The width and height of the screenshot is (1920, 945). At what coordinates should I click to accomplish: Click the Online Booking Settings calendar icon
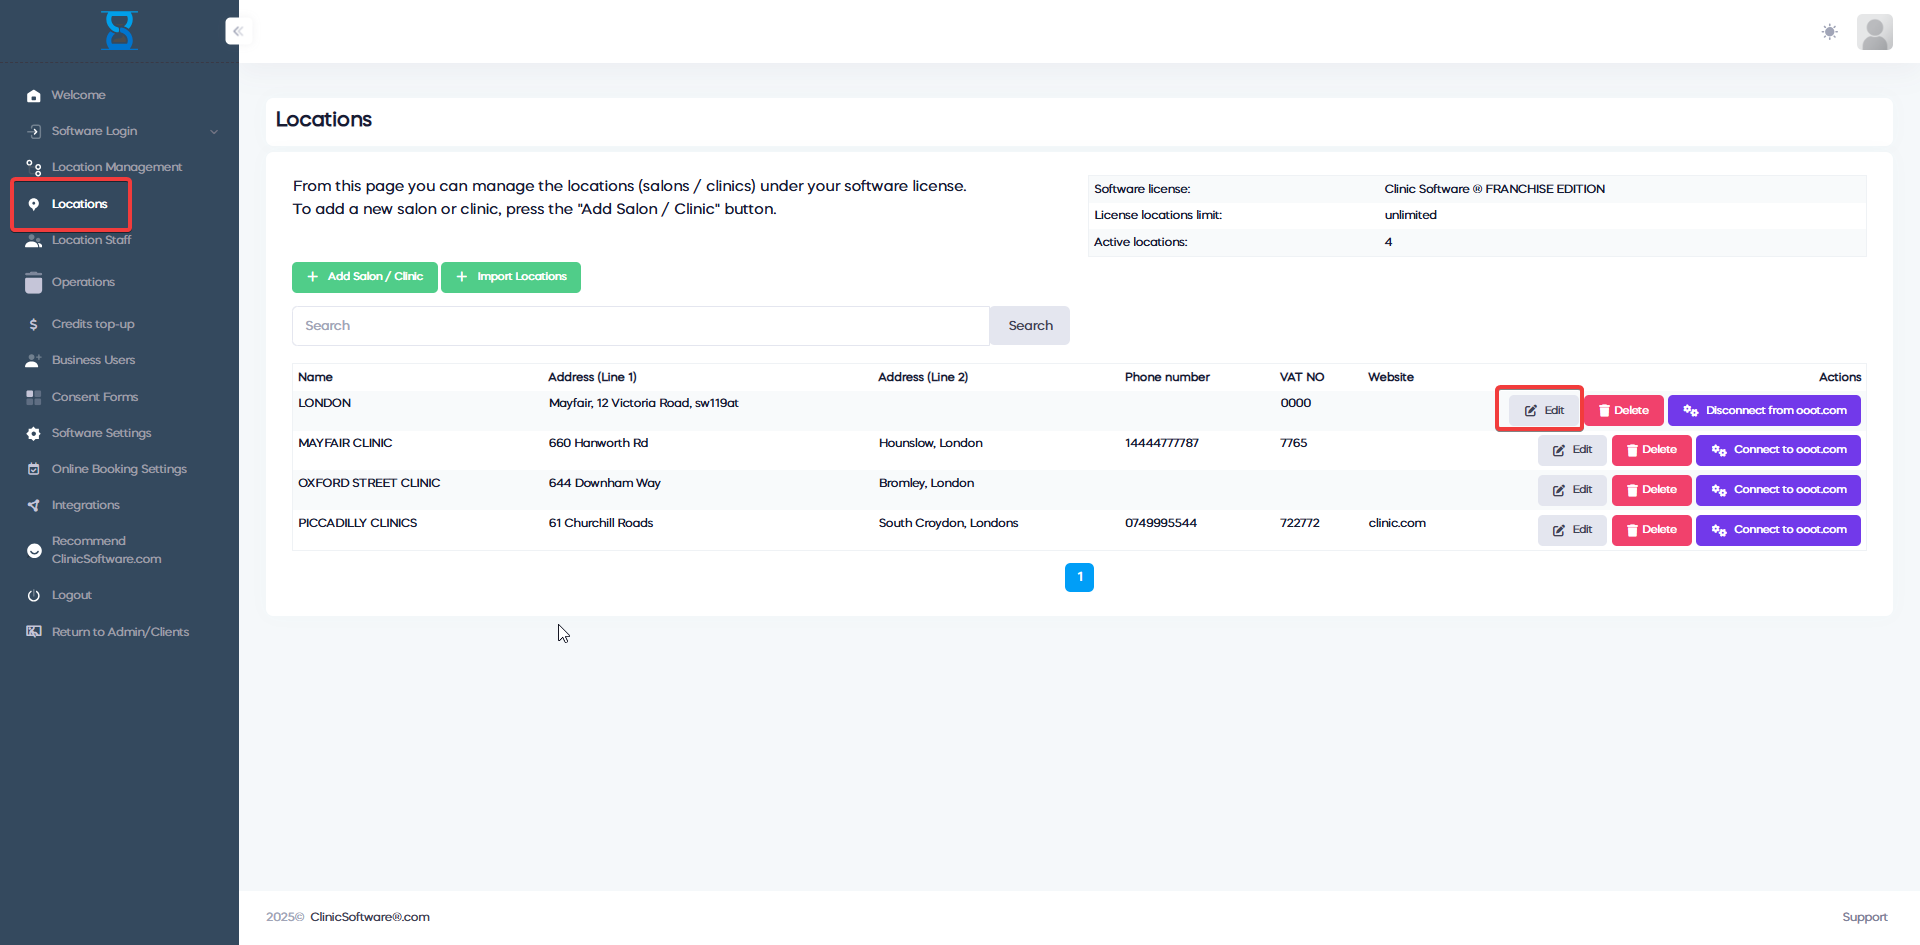coord(33,469)
